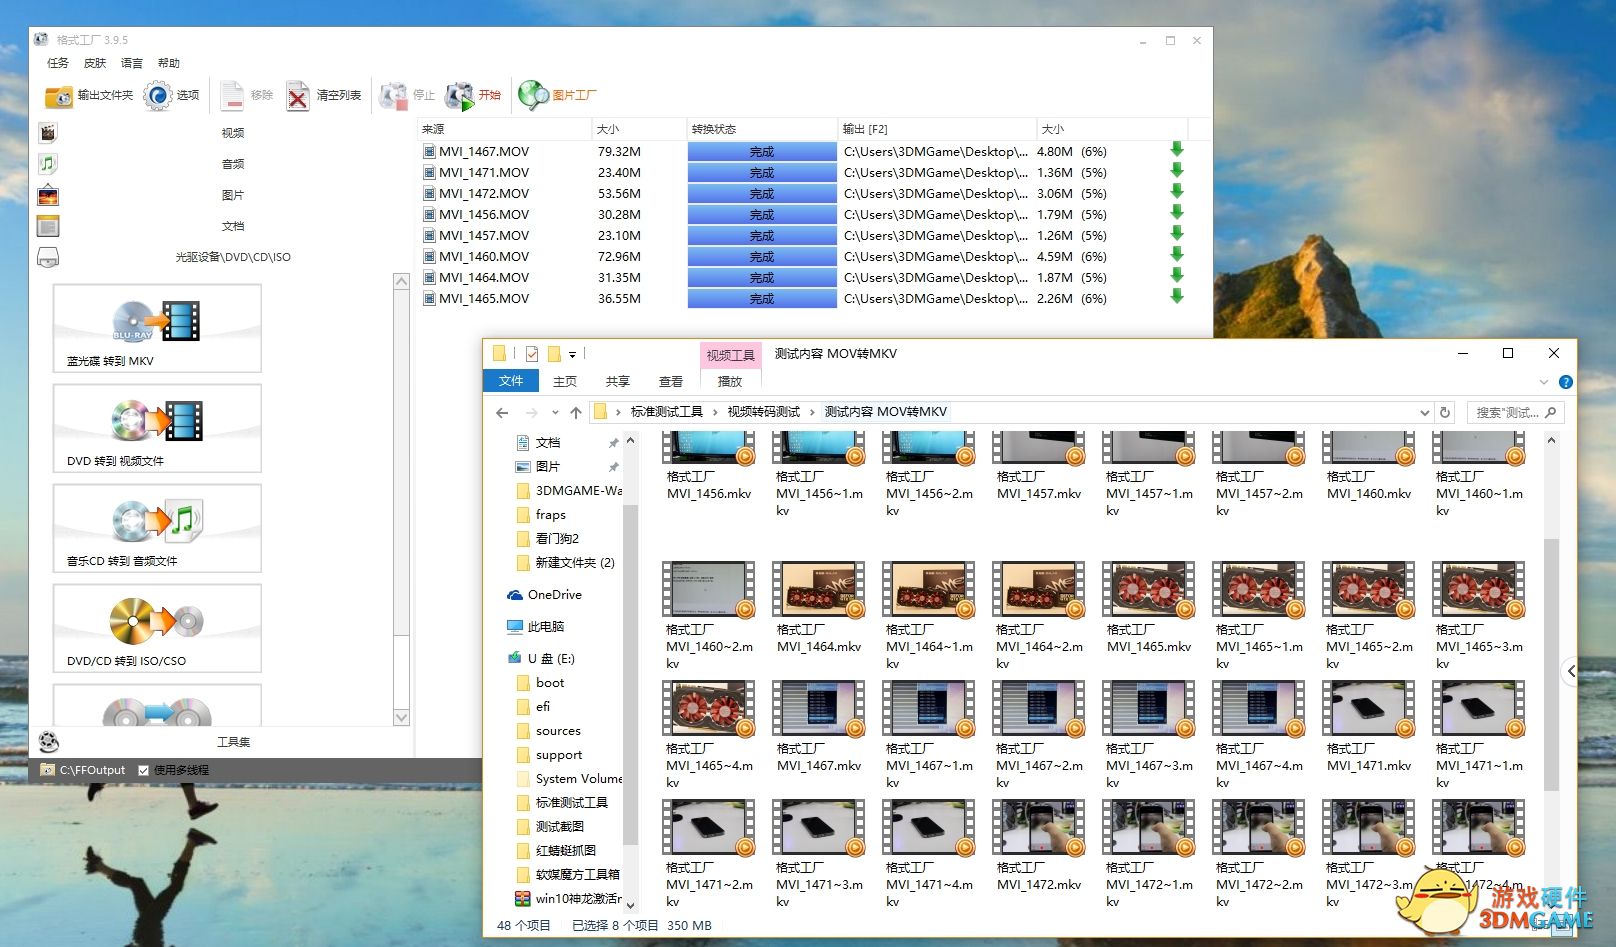Pick the DVD/CD 转到 ISO/CSO tool
This screenshot has width=1616, height=947.
[157, 628]
